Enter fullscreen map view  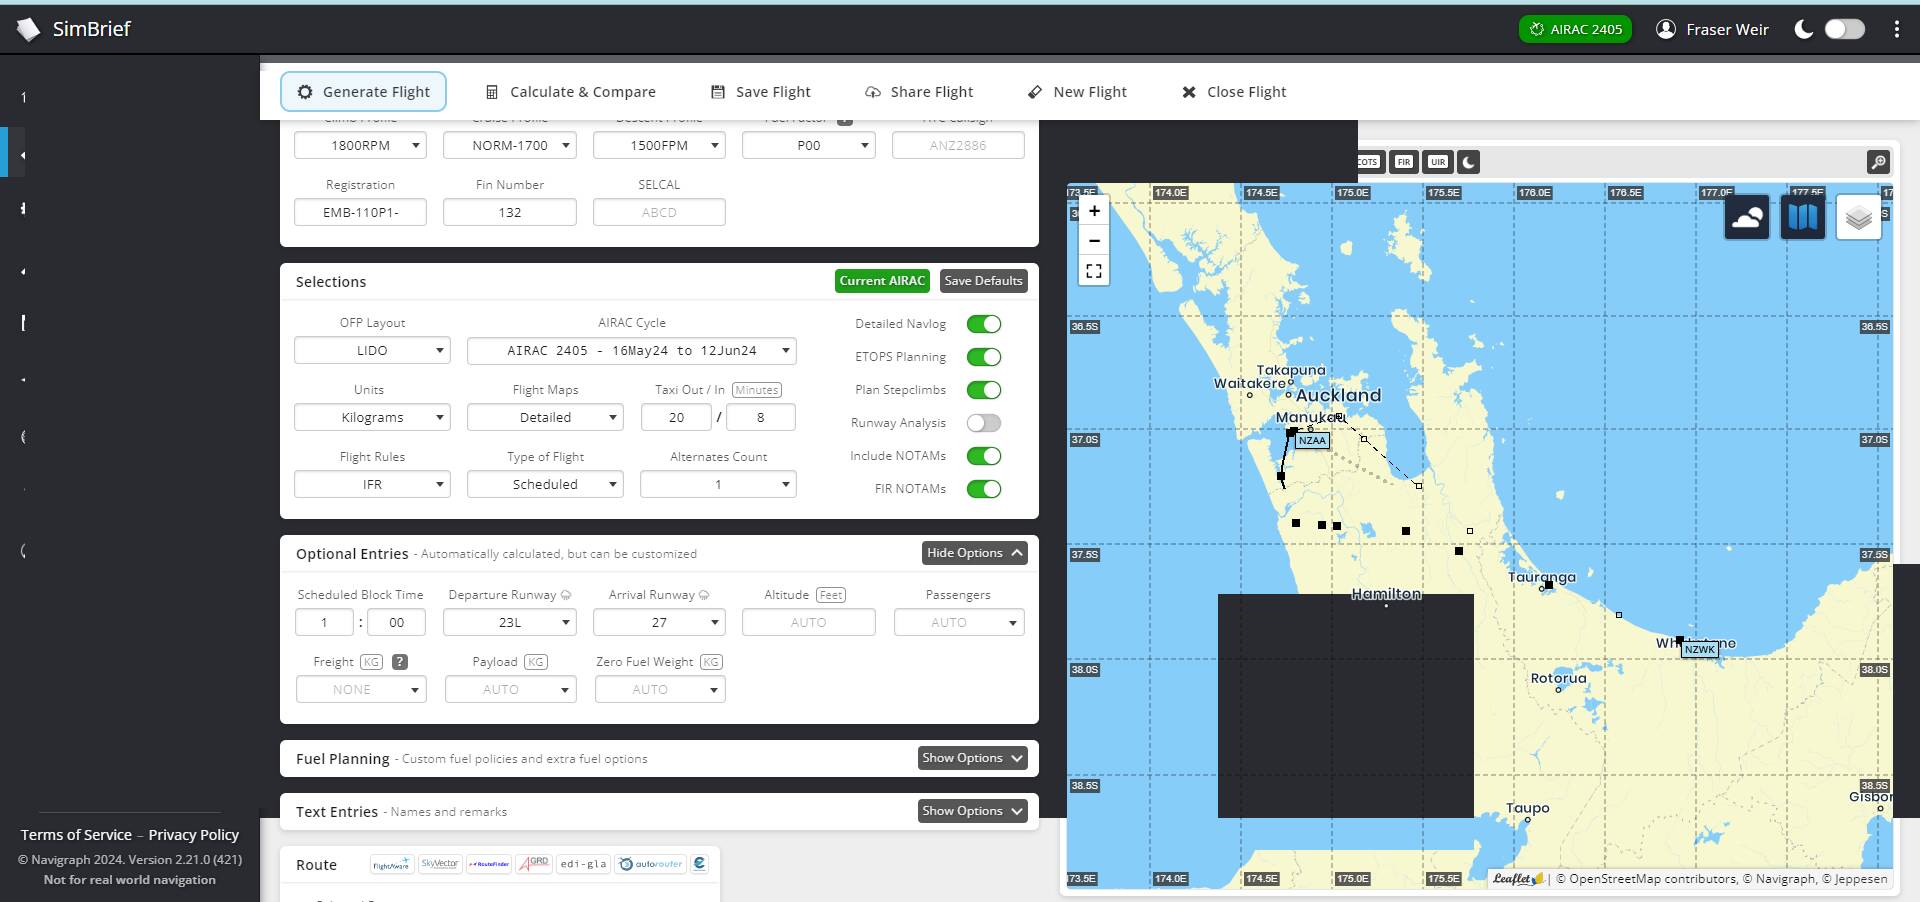[x=1094, y=271]
